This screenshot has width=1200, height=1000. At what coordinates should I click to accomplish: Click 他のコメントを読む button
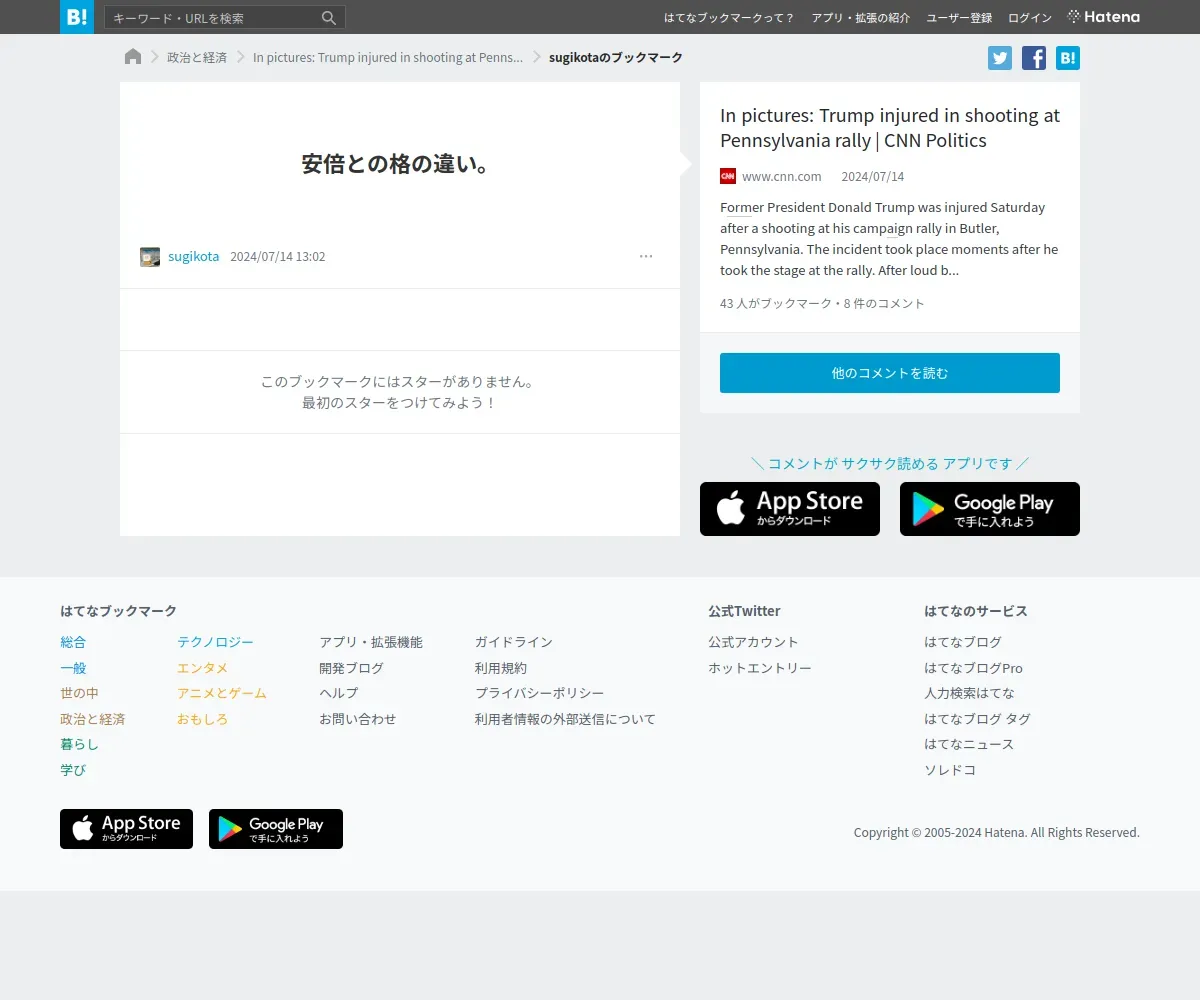pyautogui.click(x=890, y=373)
